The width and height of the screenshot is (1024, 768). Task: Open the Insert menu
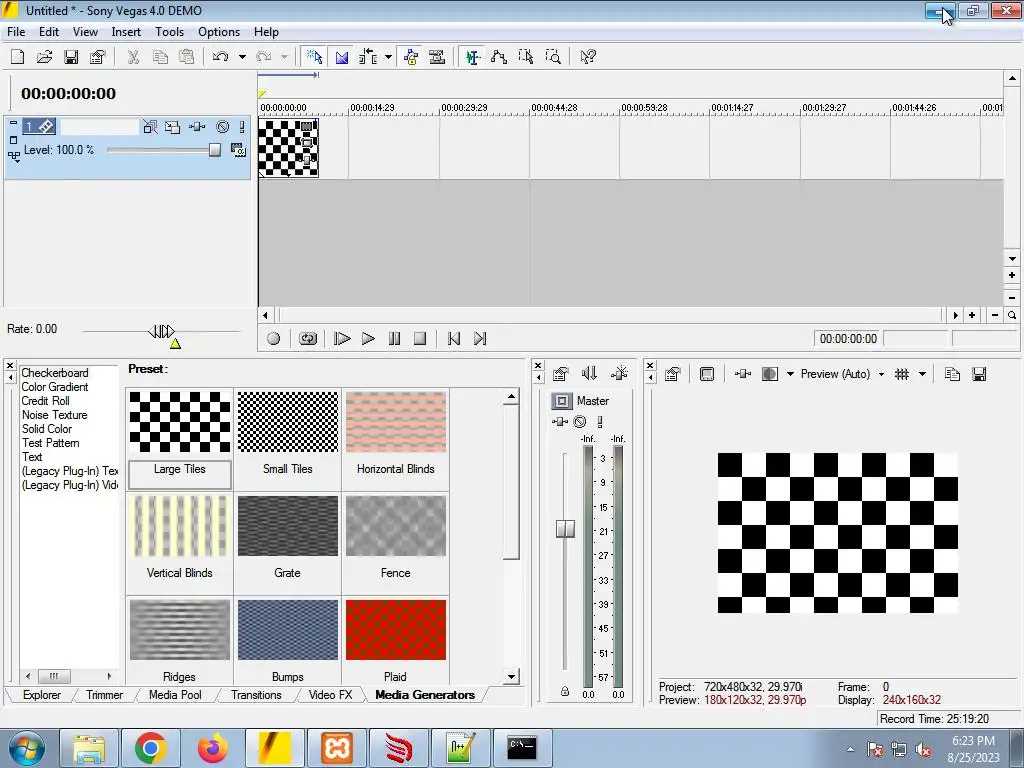(x=126, y=32)
